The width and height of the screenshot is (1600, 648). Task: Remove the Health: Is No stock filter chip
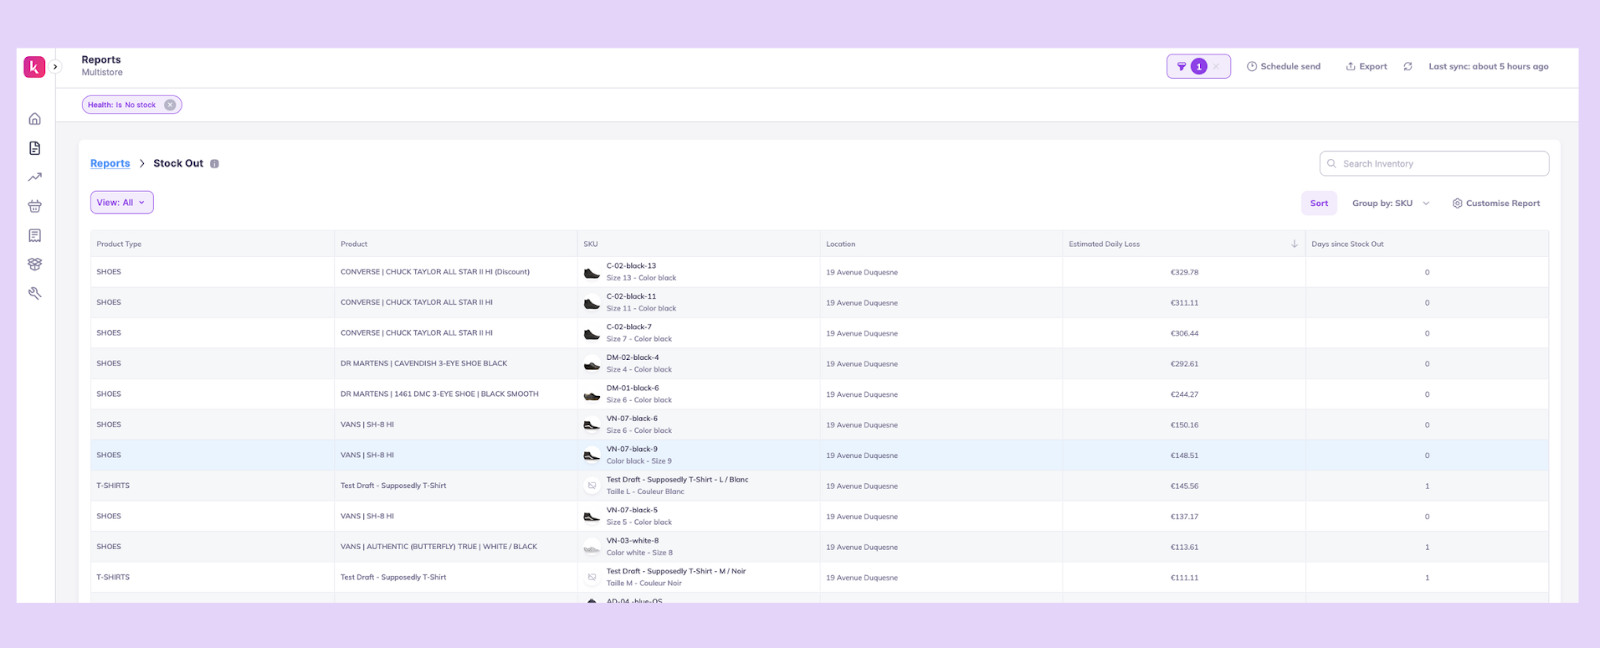[170, 105]
